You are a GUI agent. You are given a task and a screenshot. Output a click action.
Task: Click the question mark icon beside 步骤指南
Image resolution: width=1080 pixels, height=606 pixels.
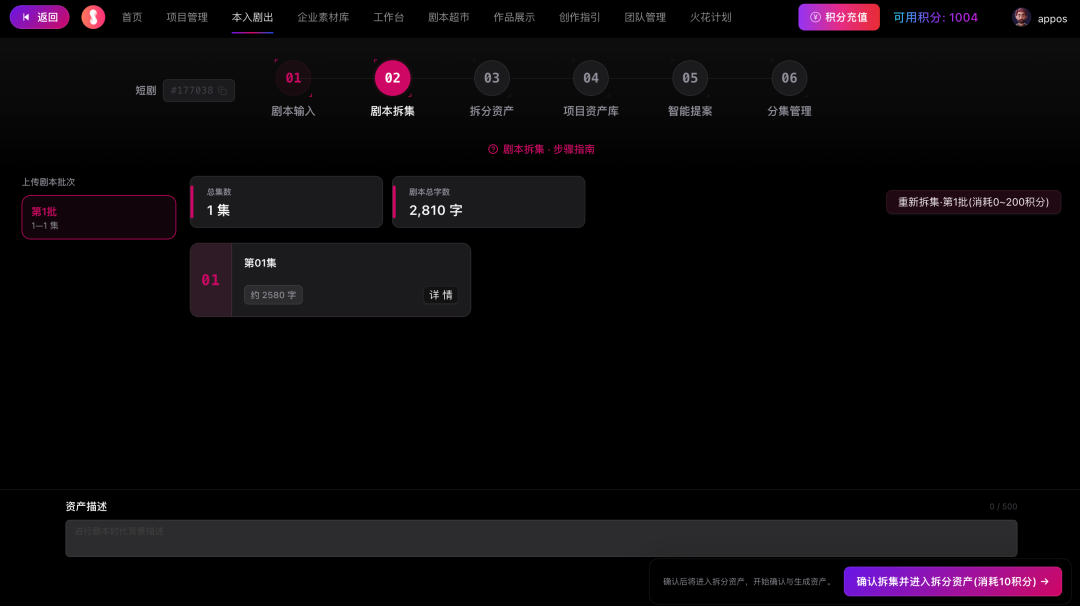[x=493, y=149]
